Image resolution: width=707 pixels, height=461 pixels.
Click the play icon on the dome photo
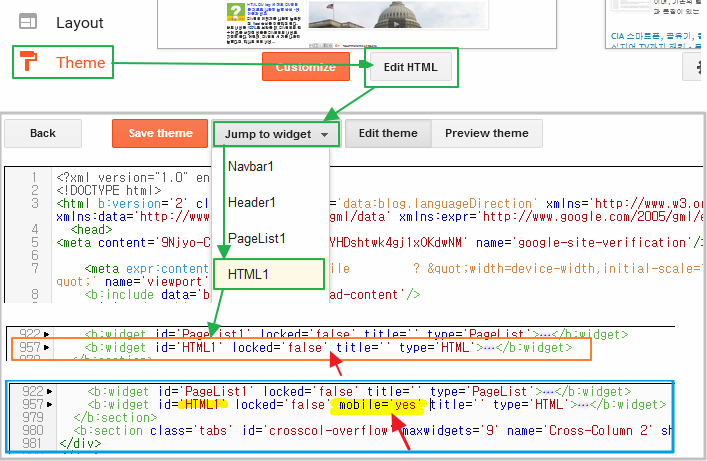coord(396,24)
